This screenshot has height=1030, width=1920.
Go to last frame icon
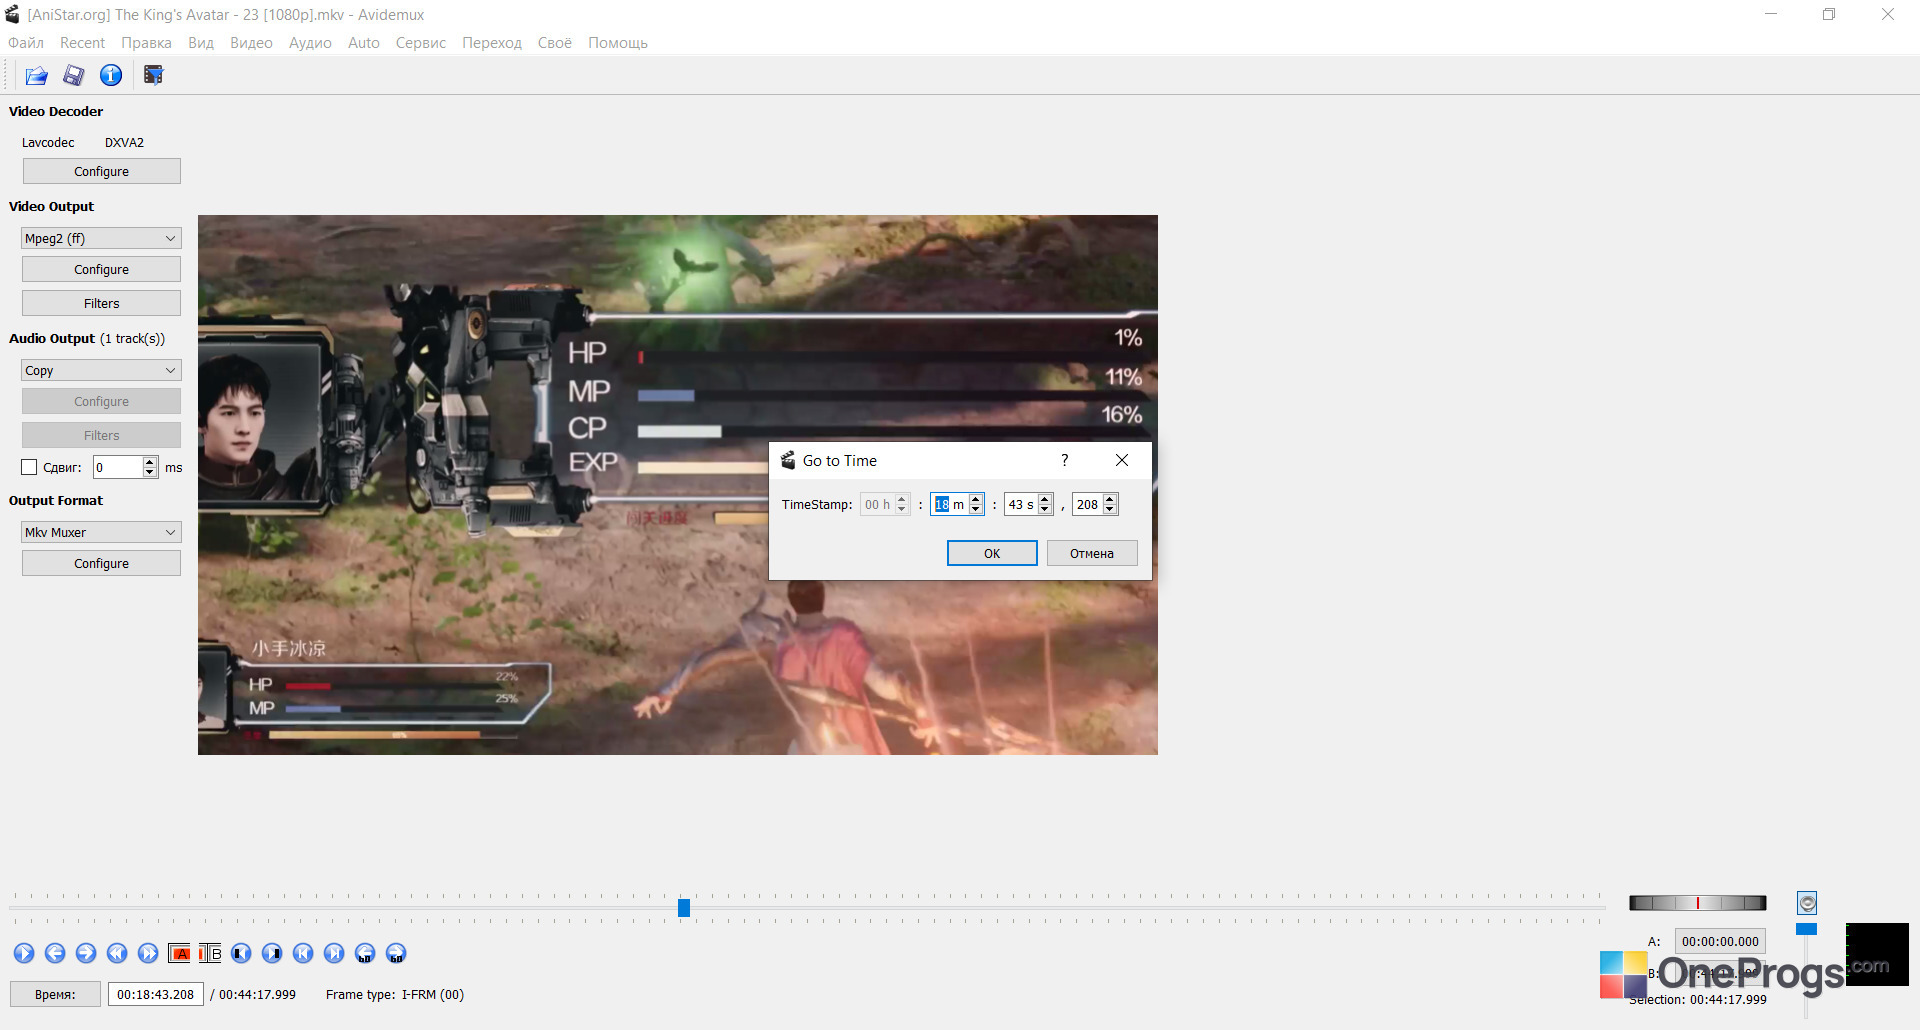[334, 953]
